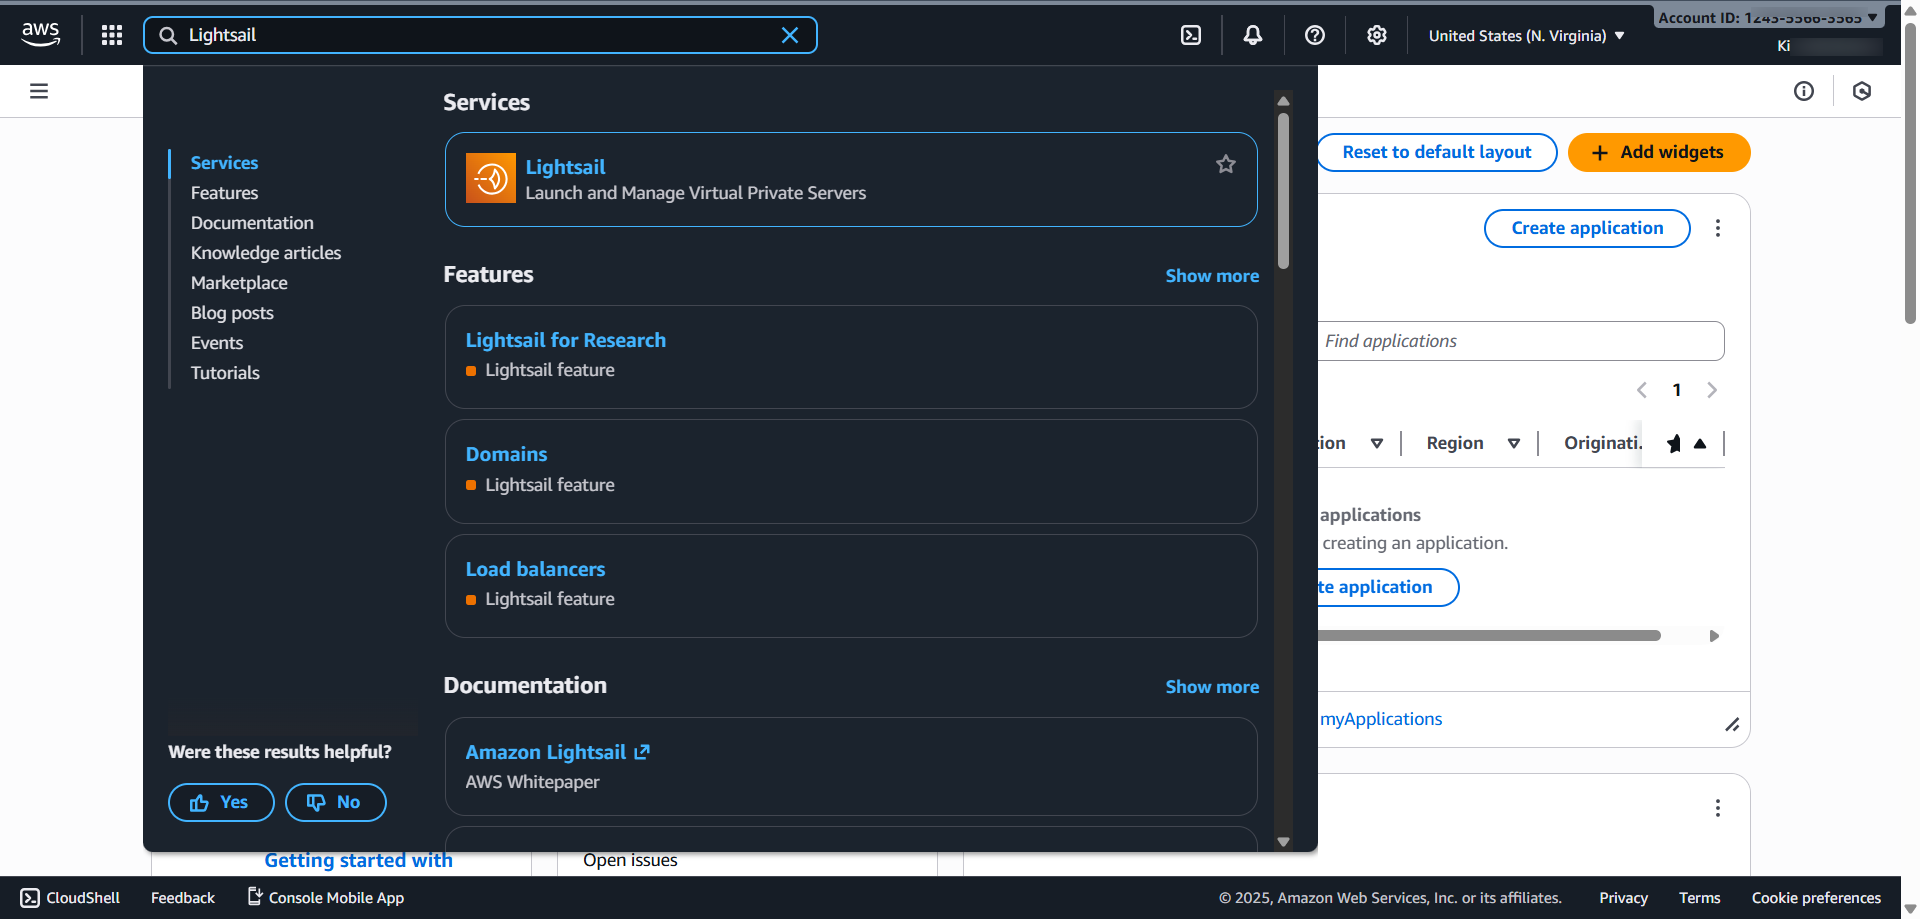Launch CloudShell from the top bar icon

[x=1191, y=35]
